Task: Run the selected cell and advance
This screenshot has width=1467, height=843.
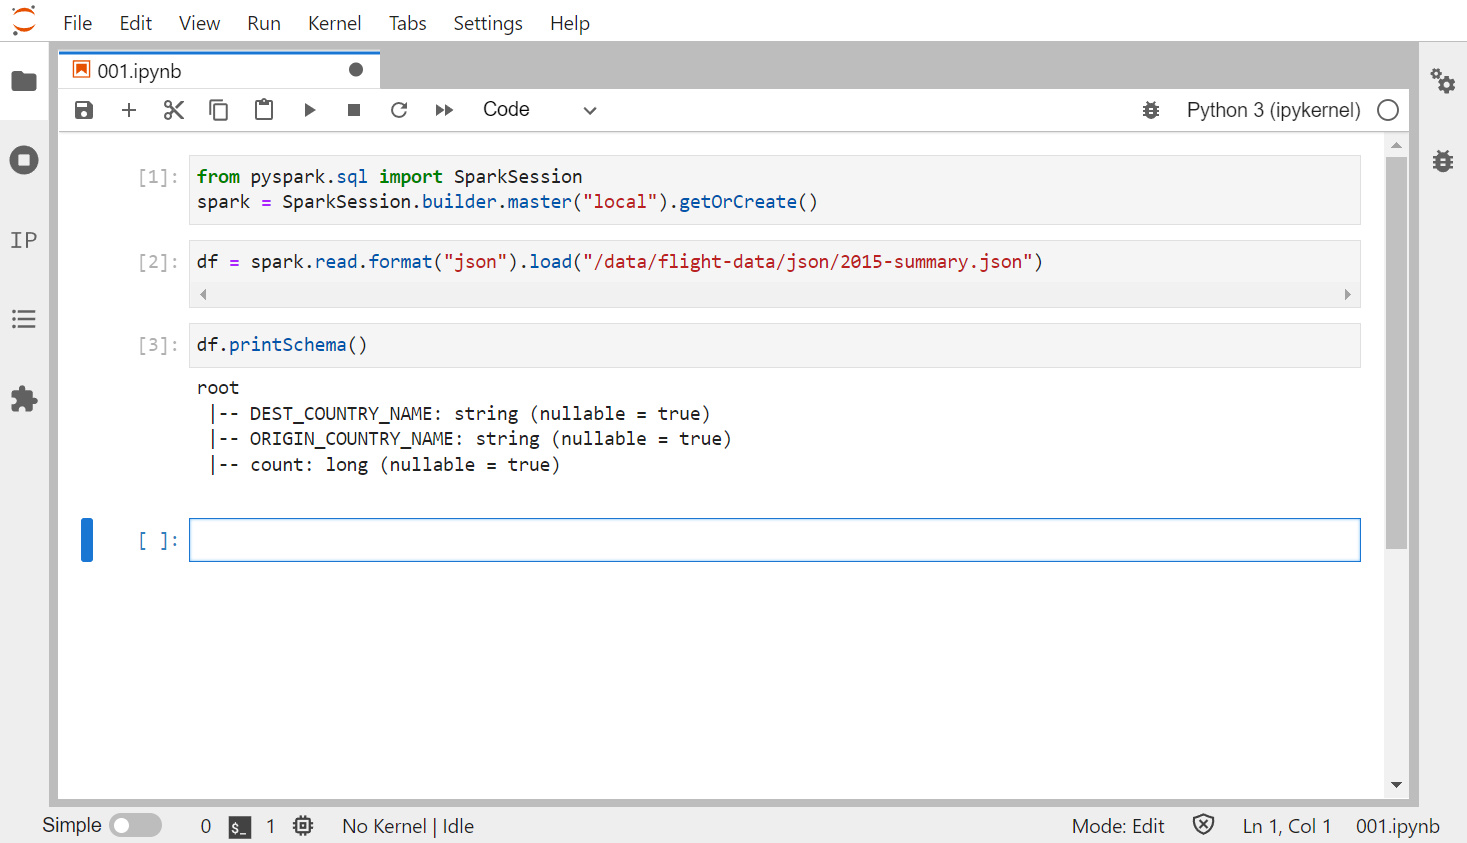Action: 309,110
